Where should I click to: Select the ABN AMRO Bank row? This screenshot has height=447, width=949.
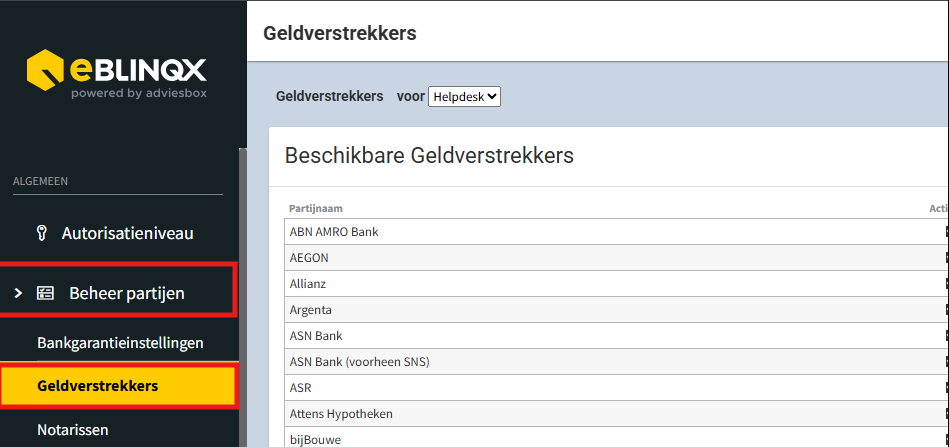point(334,232)
